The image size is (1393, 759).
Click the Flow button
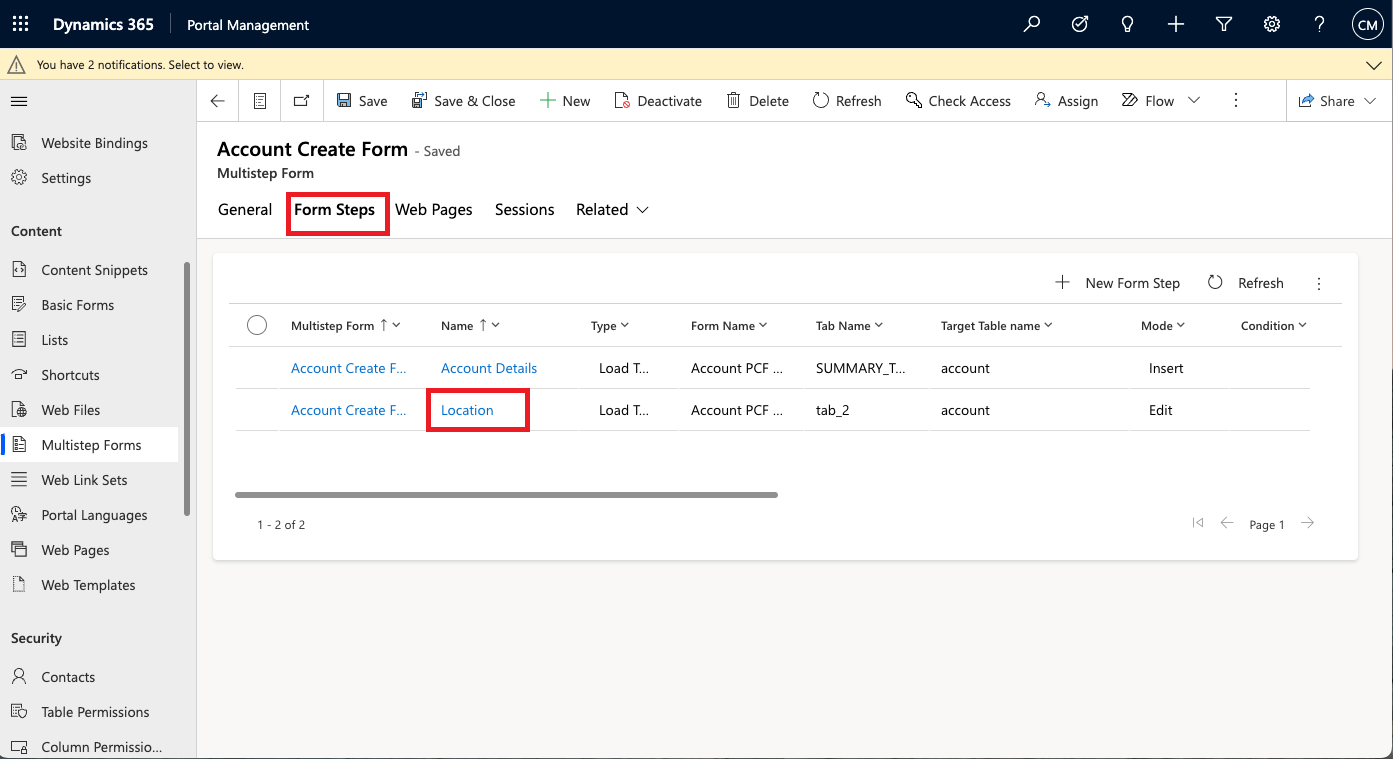[x=1148, y=101]
